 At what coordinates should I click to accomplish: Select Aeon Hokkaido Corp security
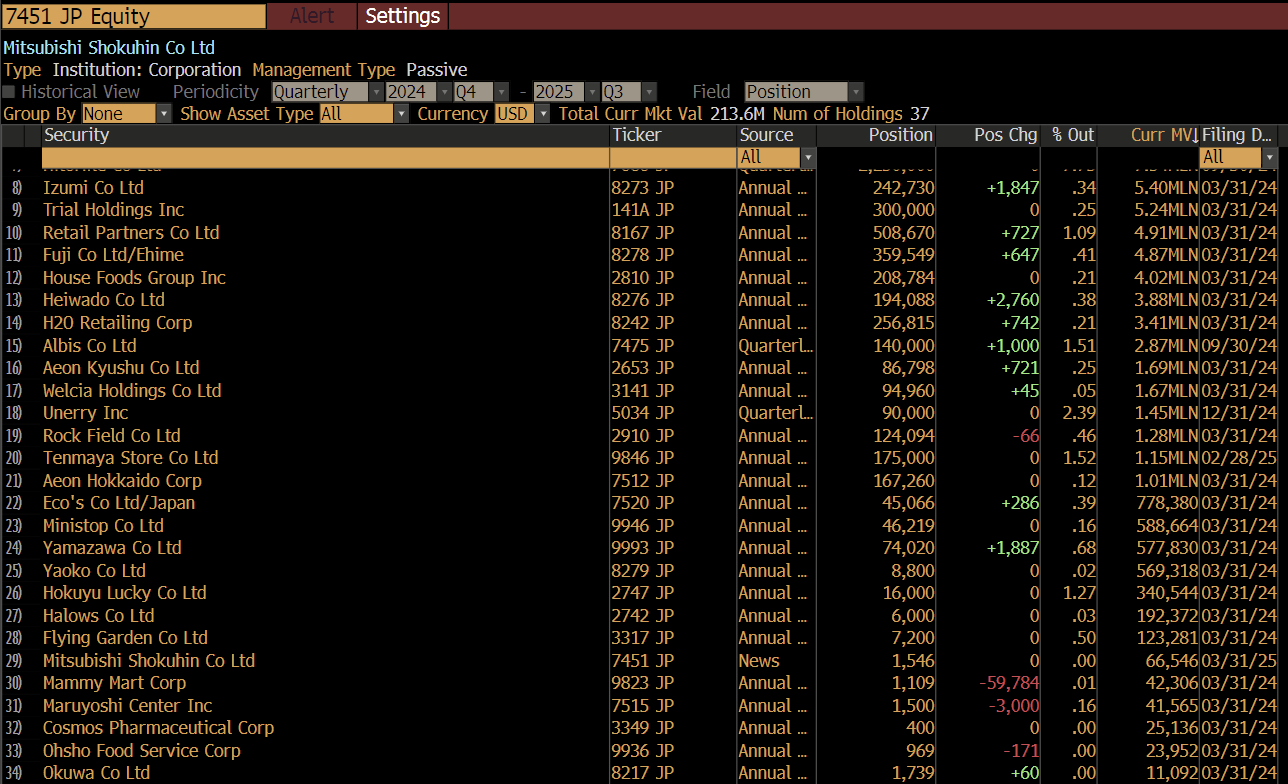pos(122,481)
